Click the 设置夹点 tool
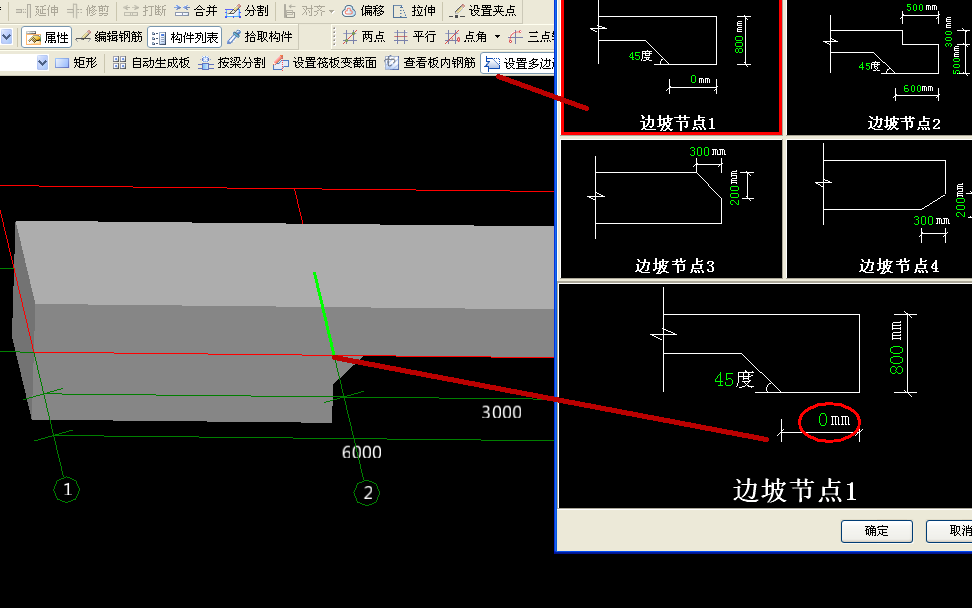Image resolution: width=972 pixels, height=608 pixels. click(x=483, y=11)
